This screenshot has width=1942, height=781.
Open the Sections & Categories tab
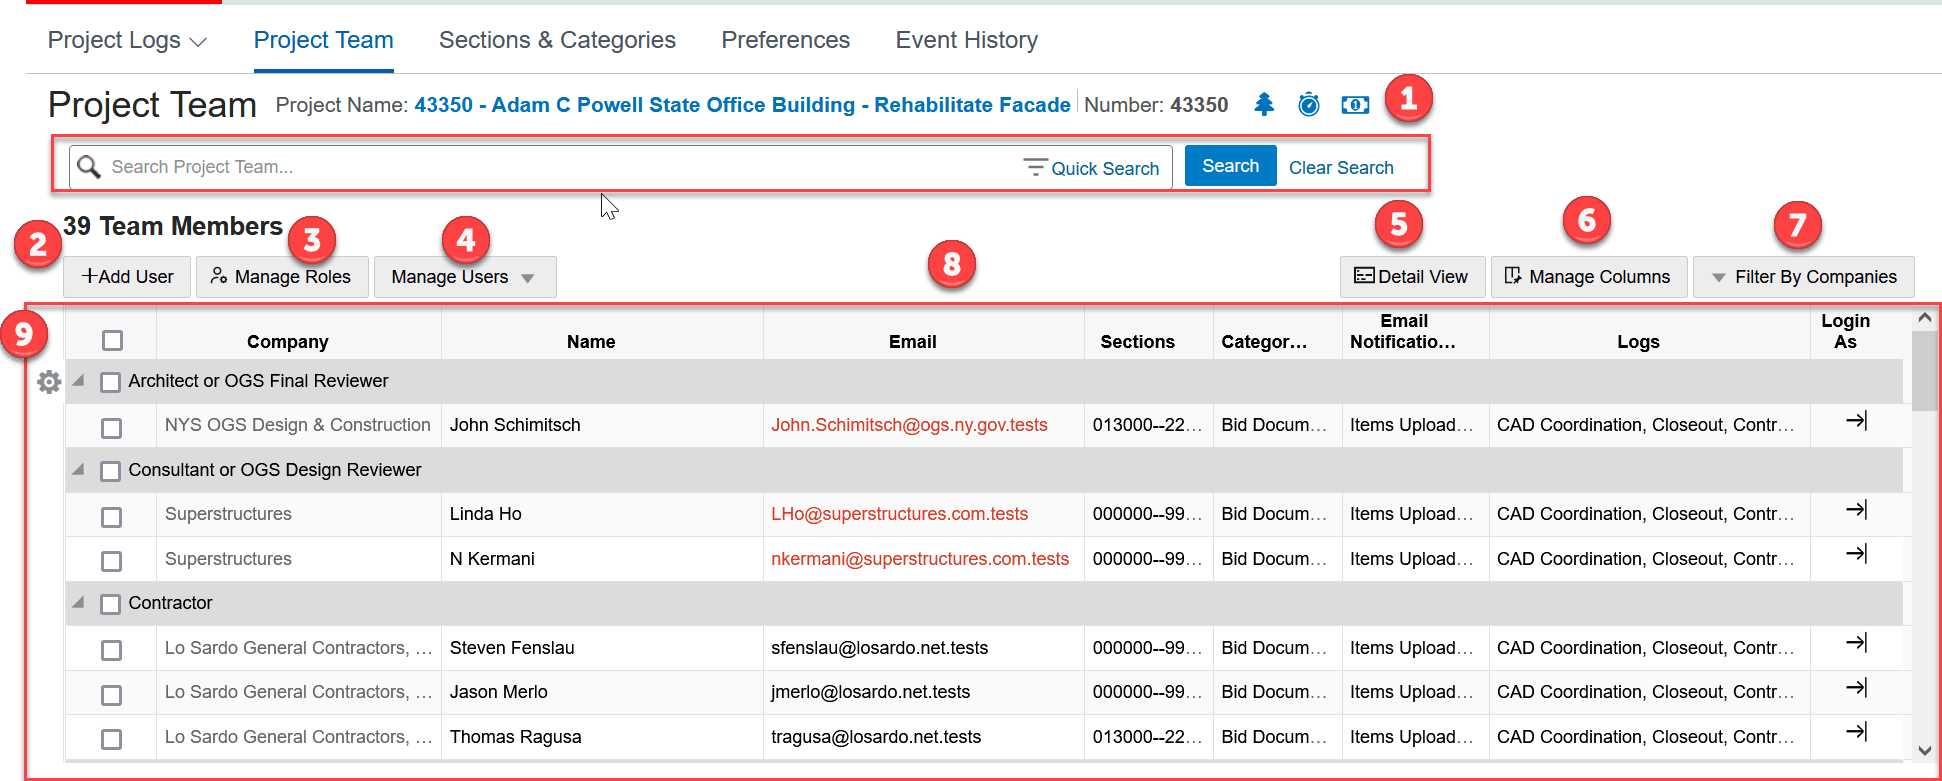557,40
